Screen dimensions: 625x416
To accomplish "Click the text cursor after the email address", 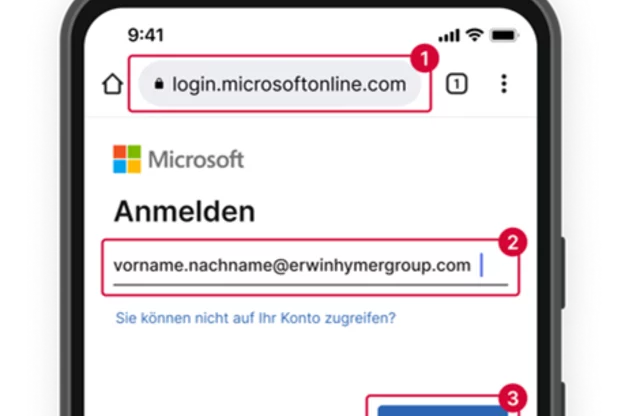I will (x=482, y=265).
